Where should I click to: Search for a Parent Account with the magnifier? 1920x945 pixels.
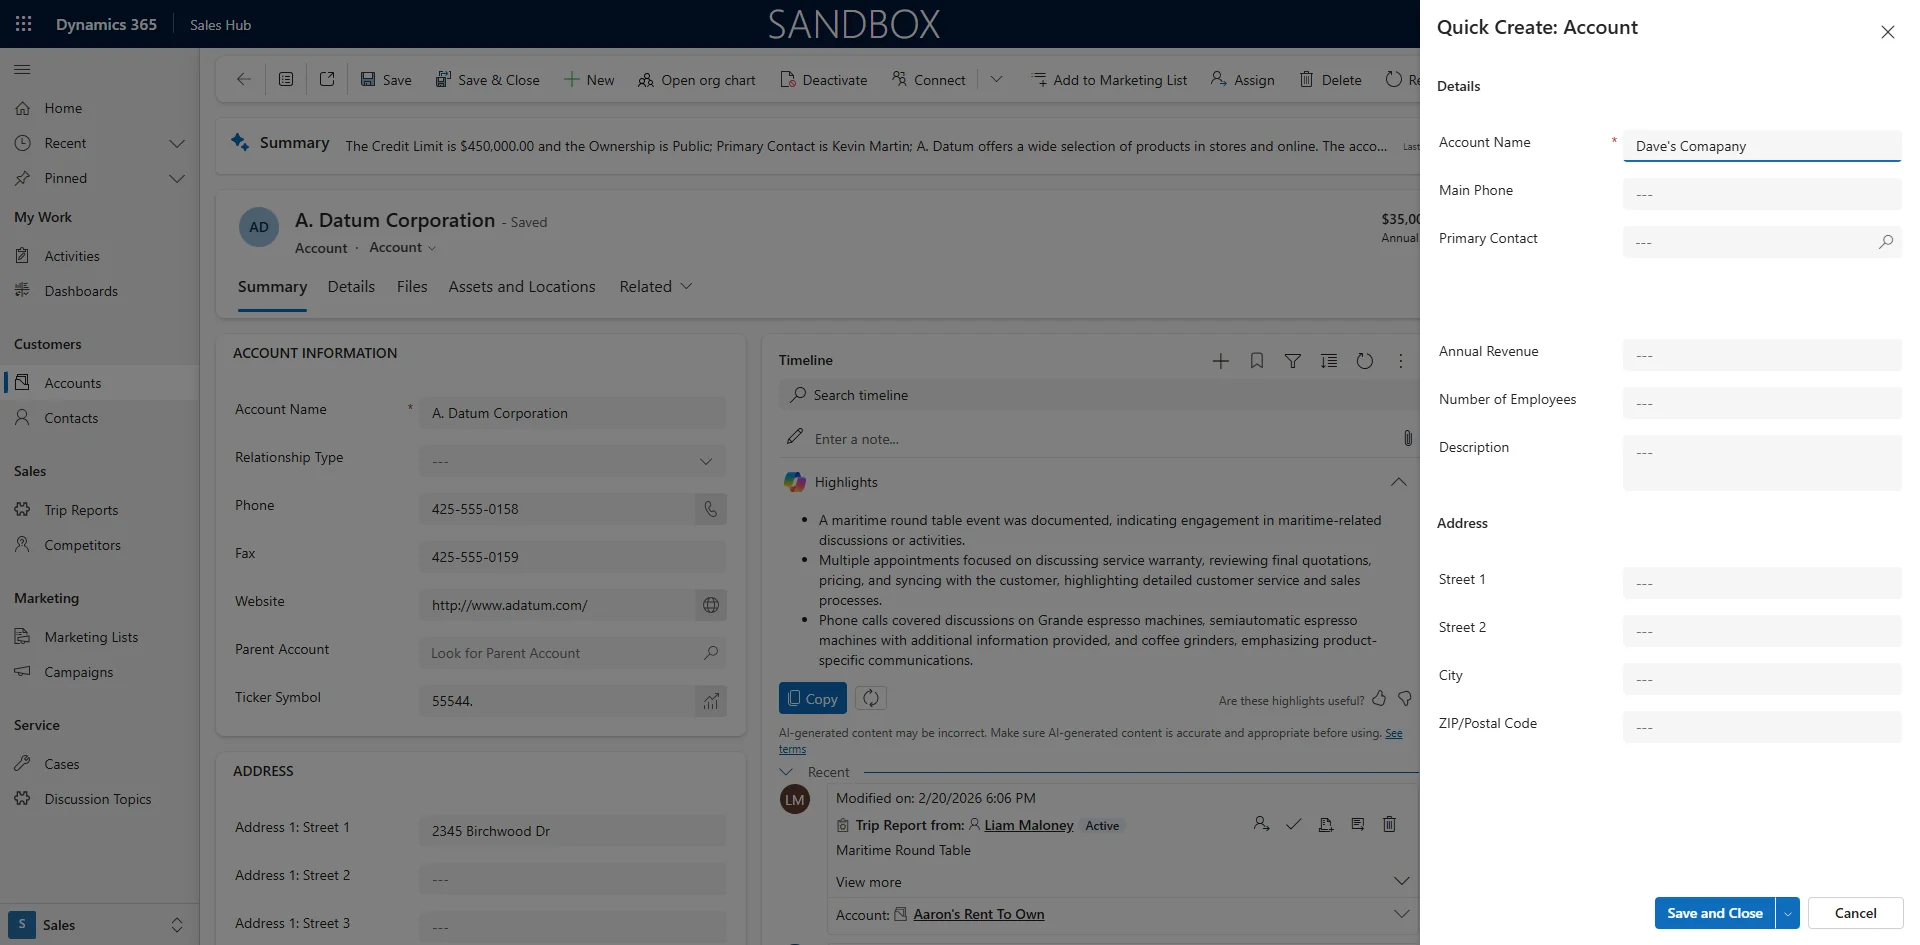pyautogui.click(x=710, y=653)
